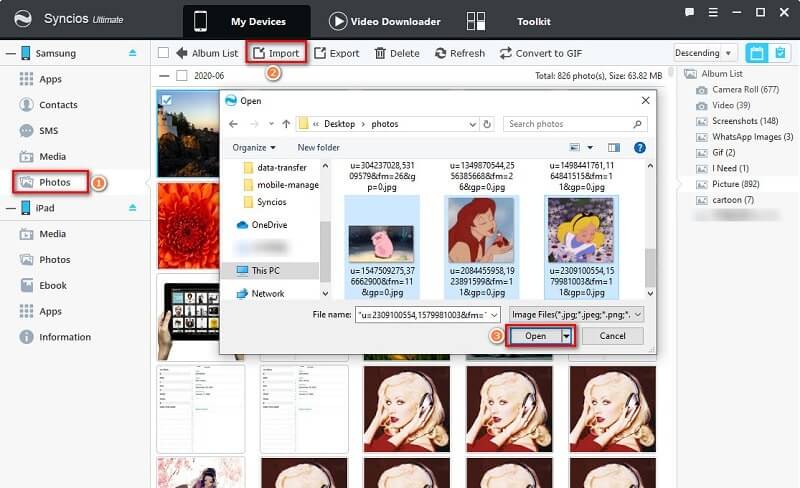Expand the address path dropdown

[x=472, y=124]
